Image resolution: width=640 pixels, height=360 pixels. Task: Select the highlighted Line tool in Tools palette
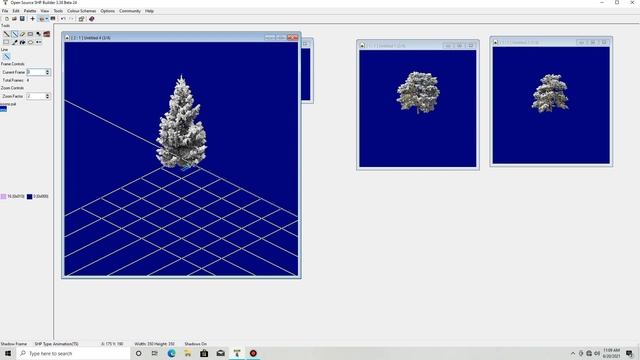15,34
